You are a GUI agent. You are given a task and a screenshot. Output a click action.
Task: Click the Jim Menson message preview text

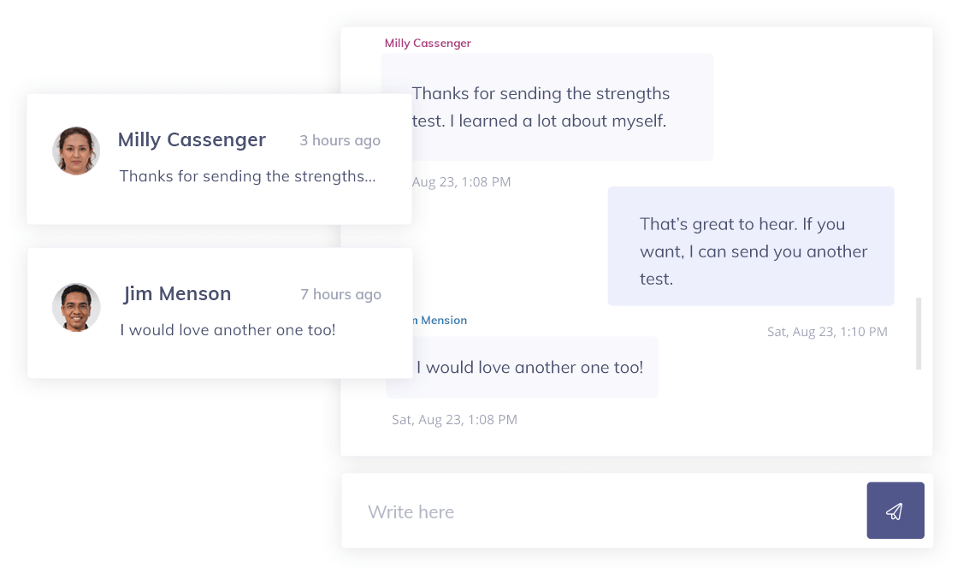[228, 329]
